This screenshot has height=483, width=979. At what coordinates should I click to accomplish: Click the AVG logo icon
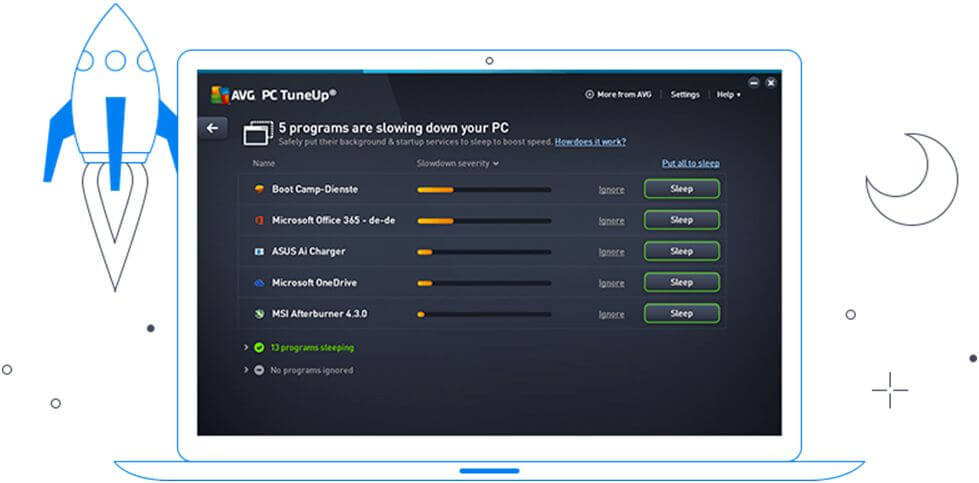point(220,95)
